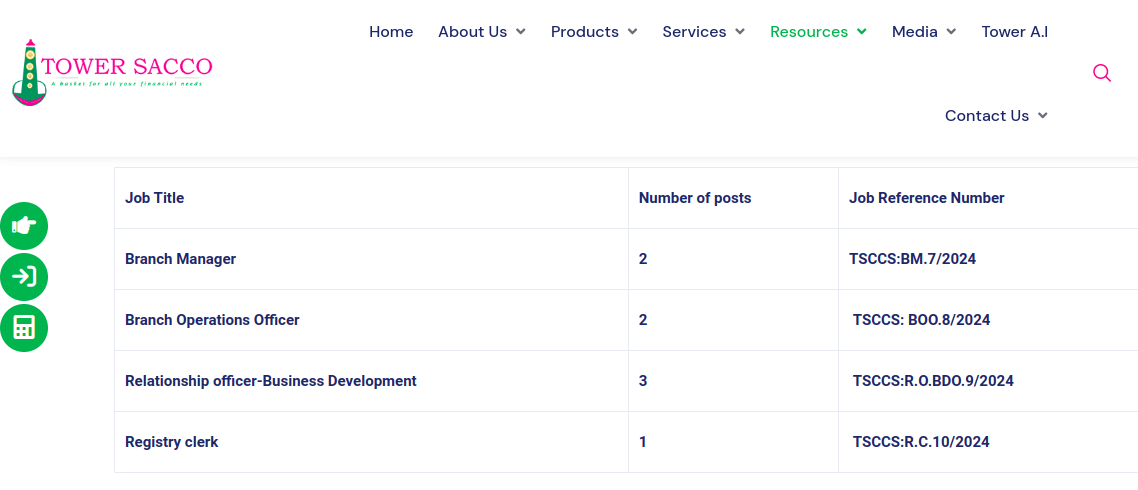The image size is (1138, 490).
Task: Expand the Products dropdown menu
Action: pos(593,32)
